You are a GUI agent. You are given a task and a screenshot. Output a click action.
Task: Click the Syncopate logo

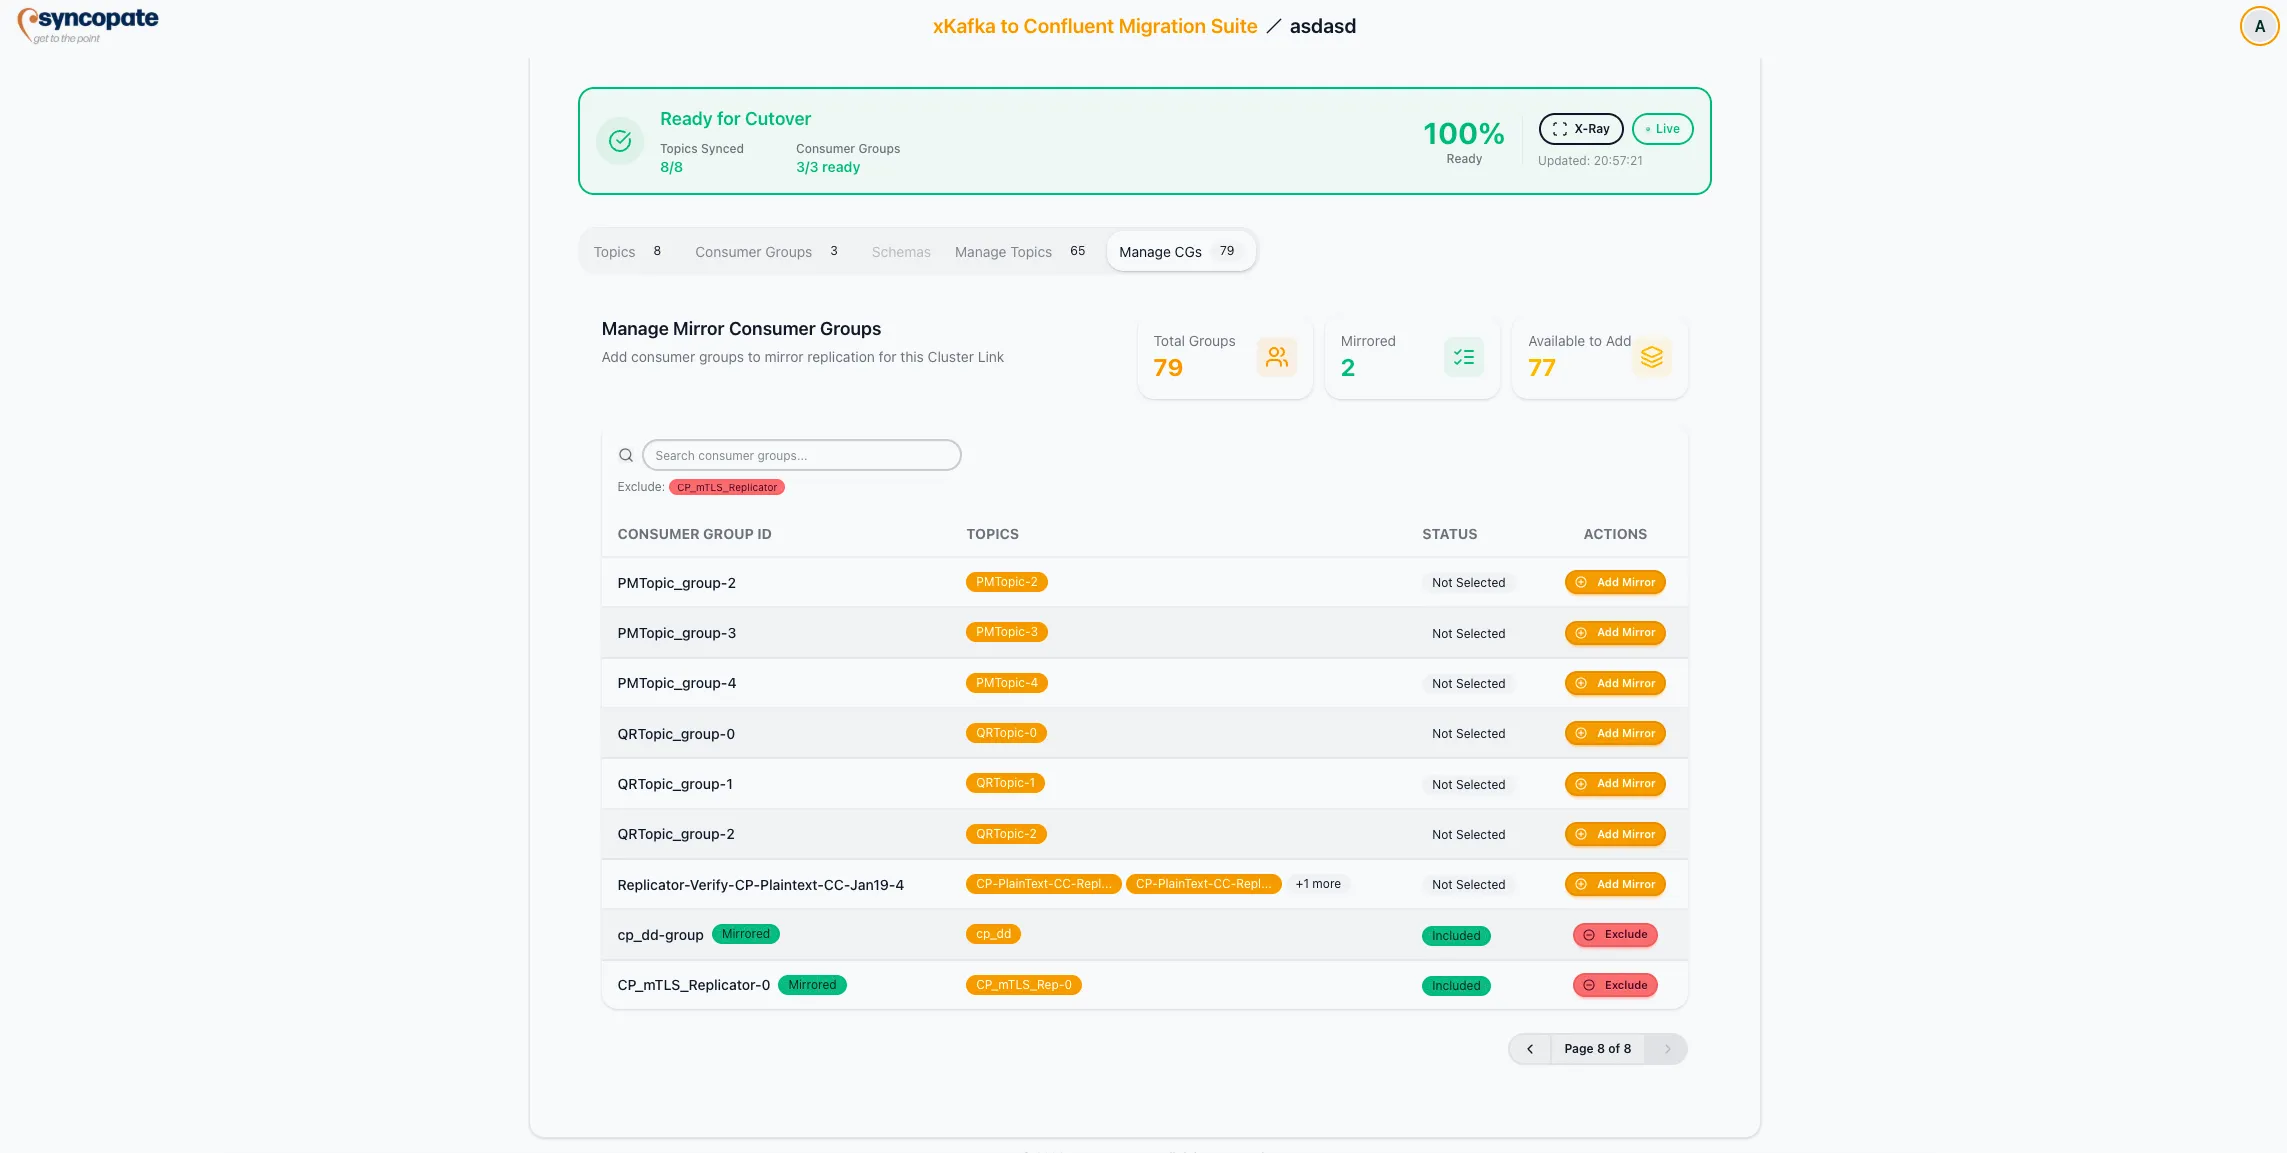click(x=87, y=24)
